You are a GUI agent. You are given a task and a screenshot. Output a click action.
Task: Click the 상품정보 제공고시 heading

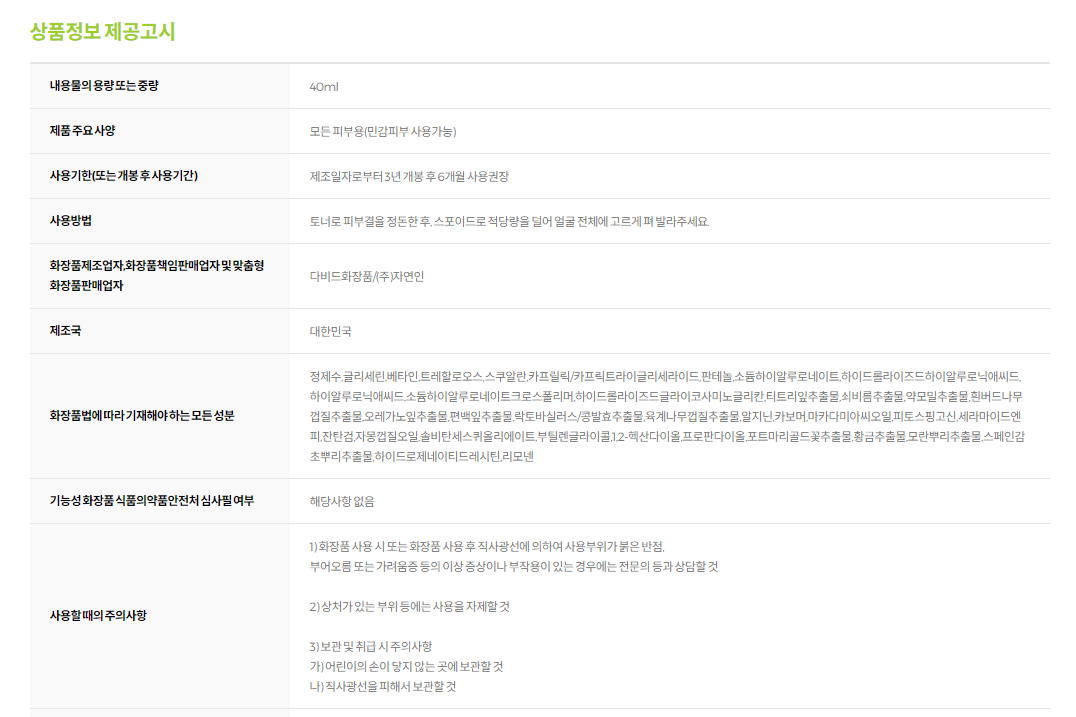102,31
